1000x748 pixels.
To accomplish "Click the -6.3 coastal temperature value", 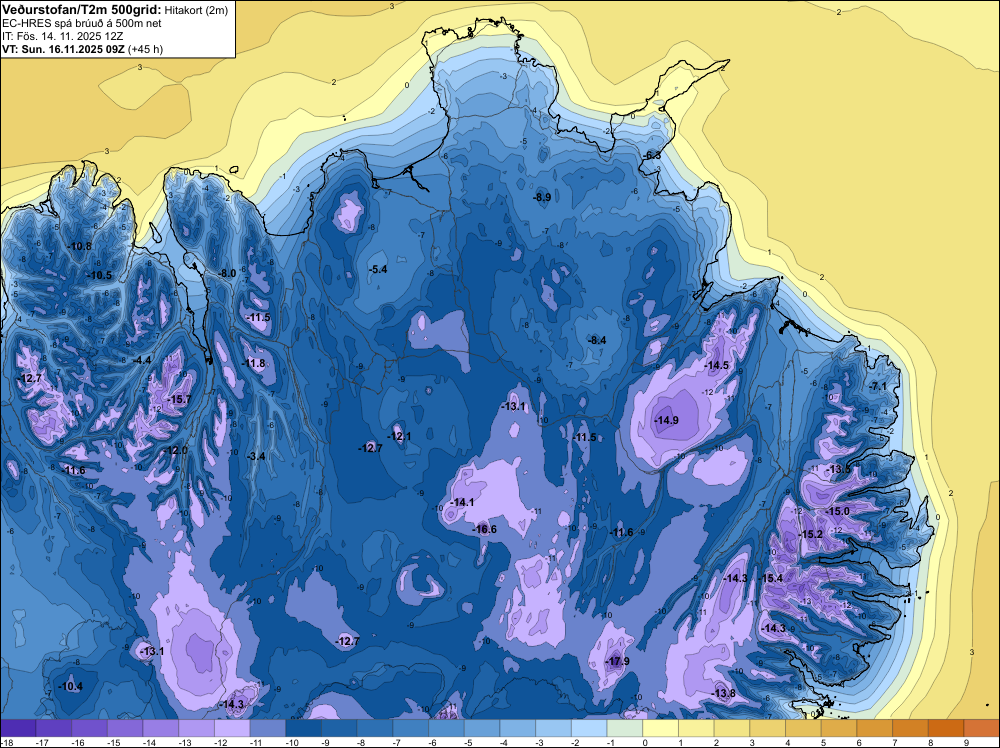I will [652, 156].
